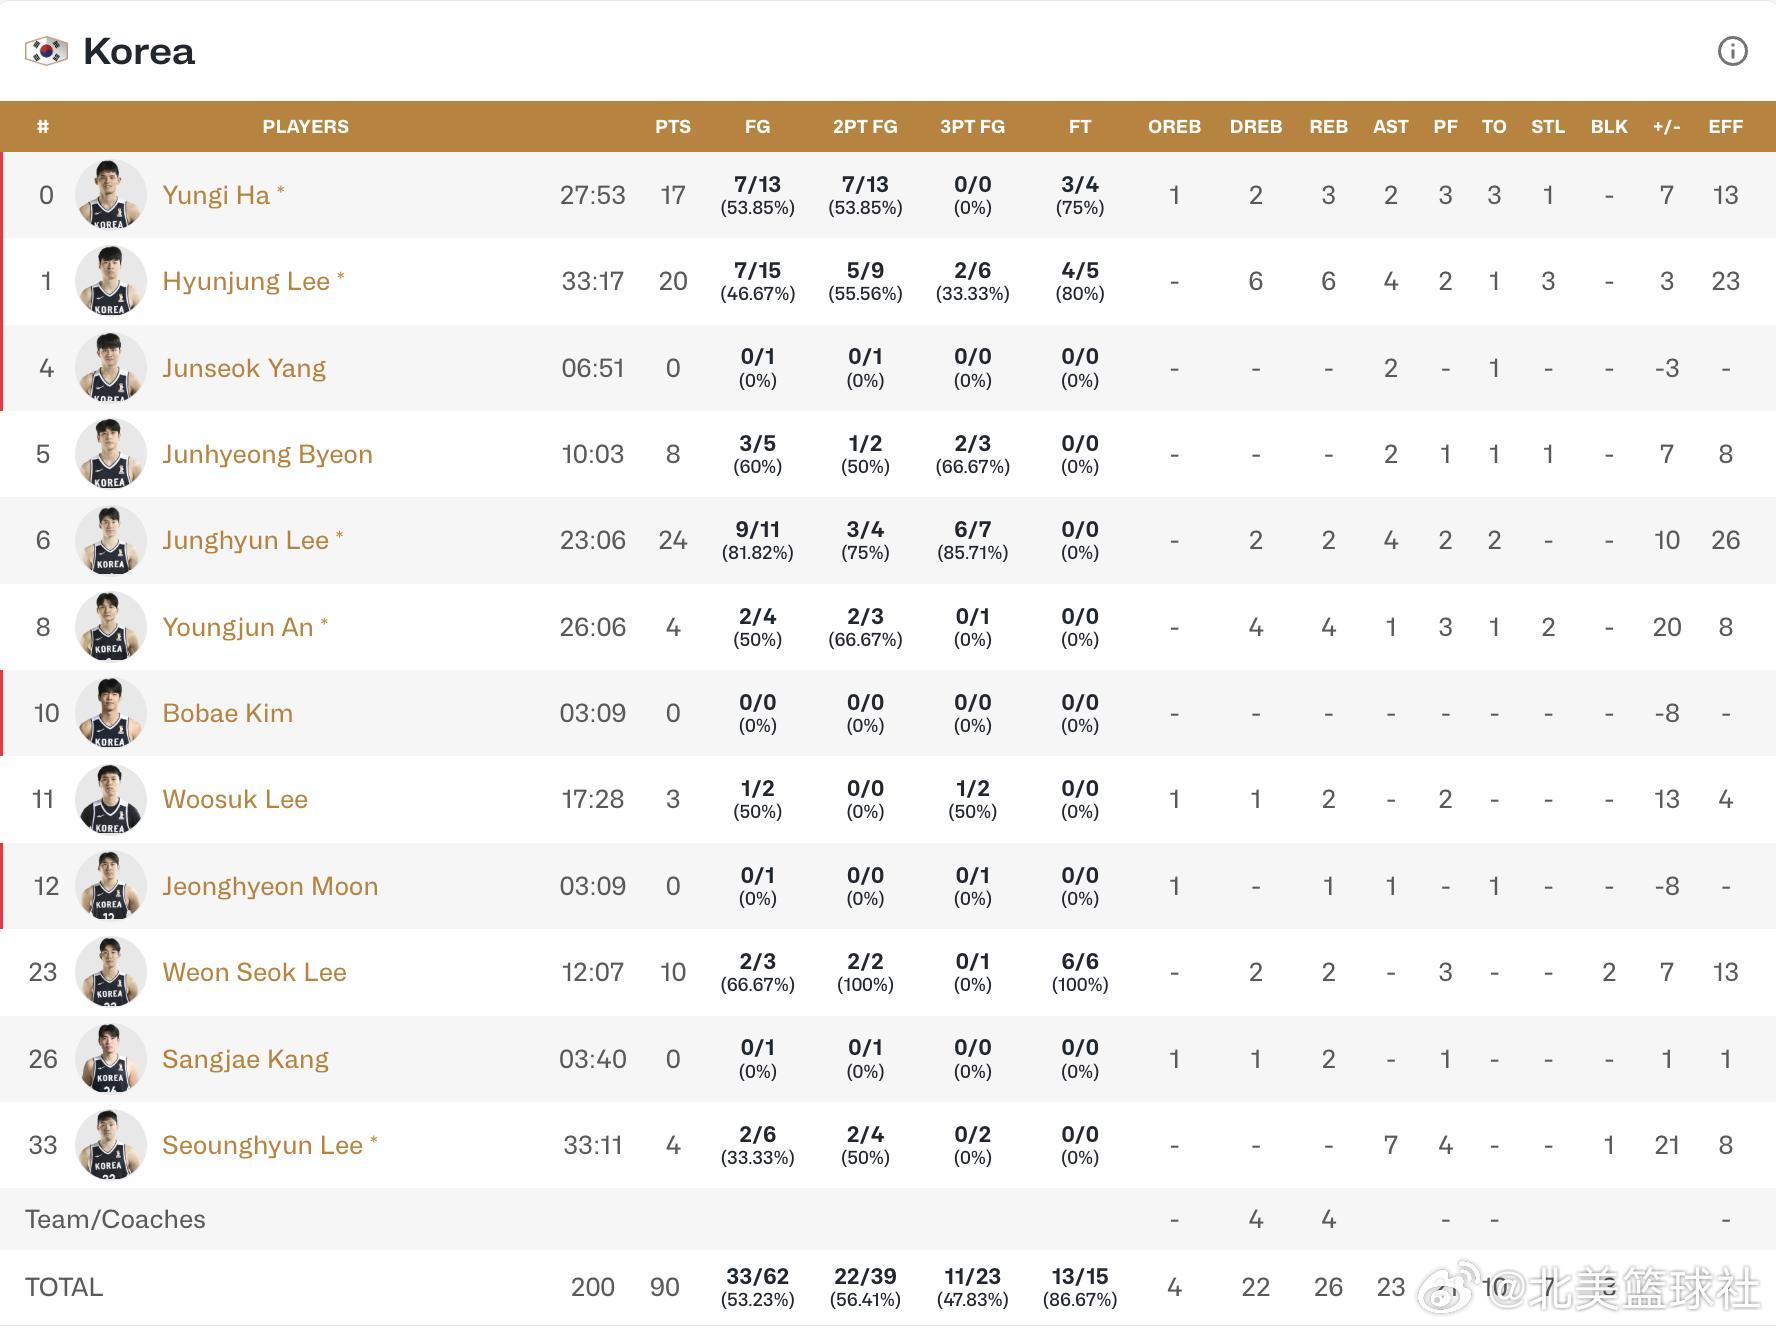This screenshot has height=1332, width=1776.
Task: Sort by the 3PT FG column header
Action: (972, 127)
